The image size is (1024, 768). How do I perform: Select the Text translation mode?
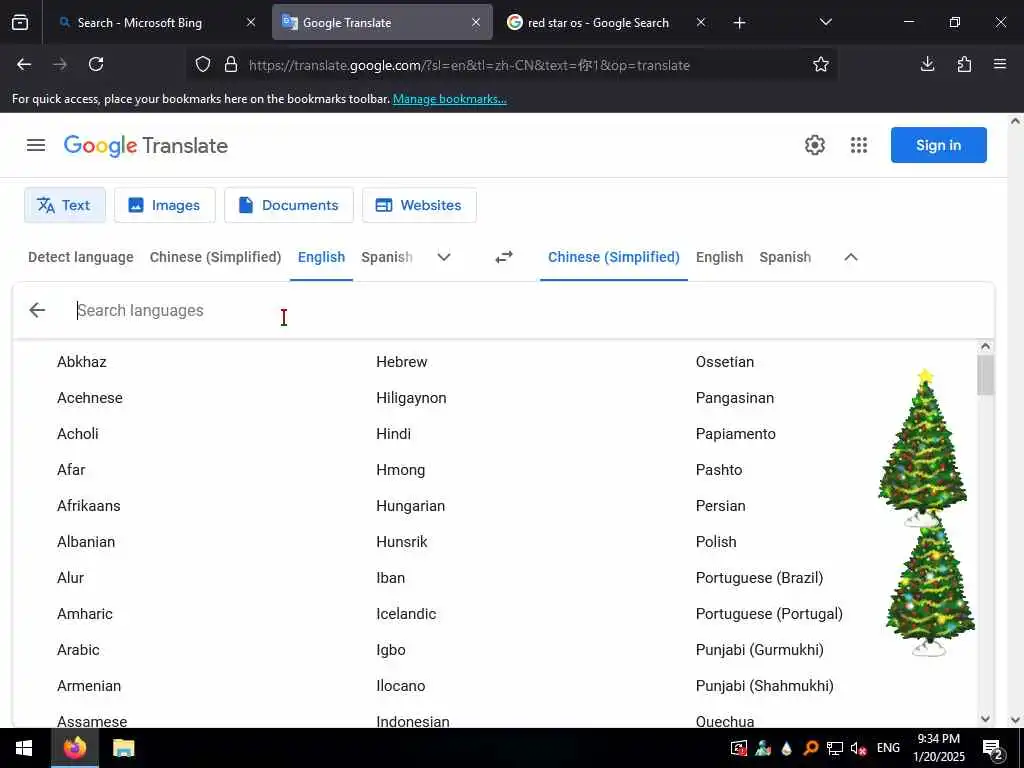tap(65, 205)
